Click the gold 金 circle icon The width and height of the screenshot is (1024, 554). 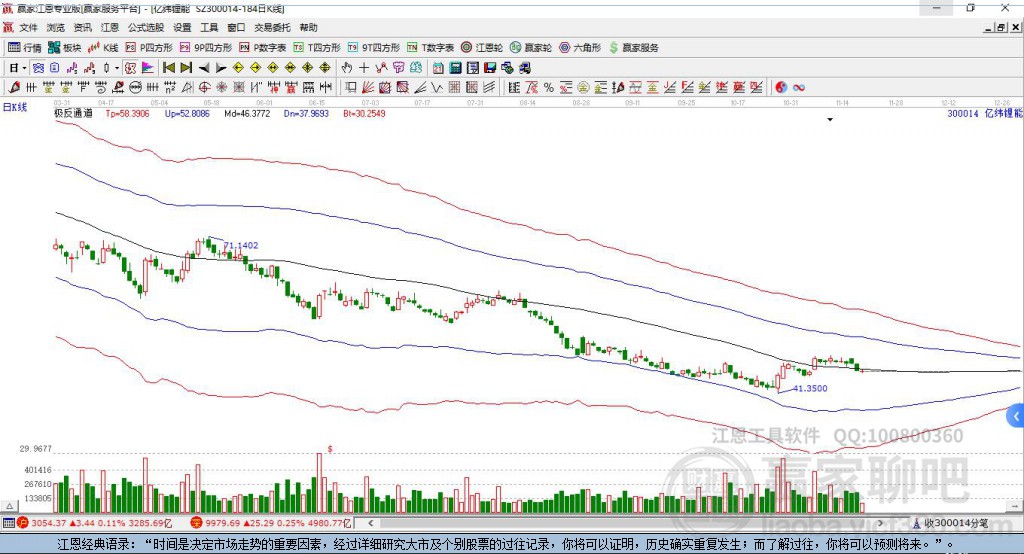click(583, 87)
